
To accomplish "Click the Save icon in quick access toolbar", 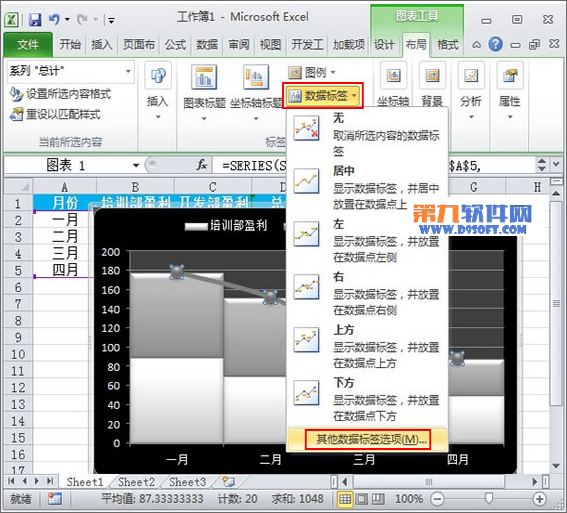I will (35, 20).
